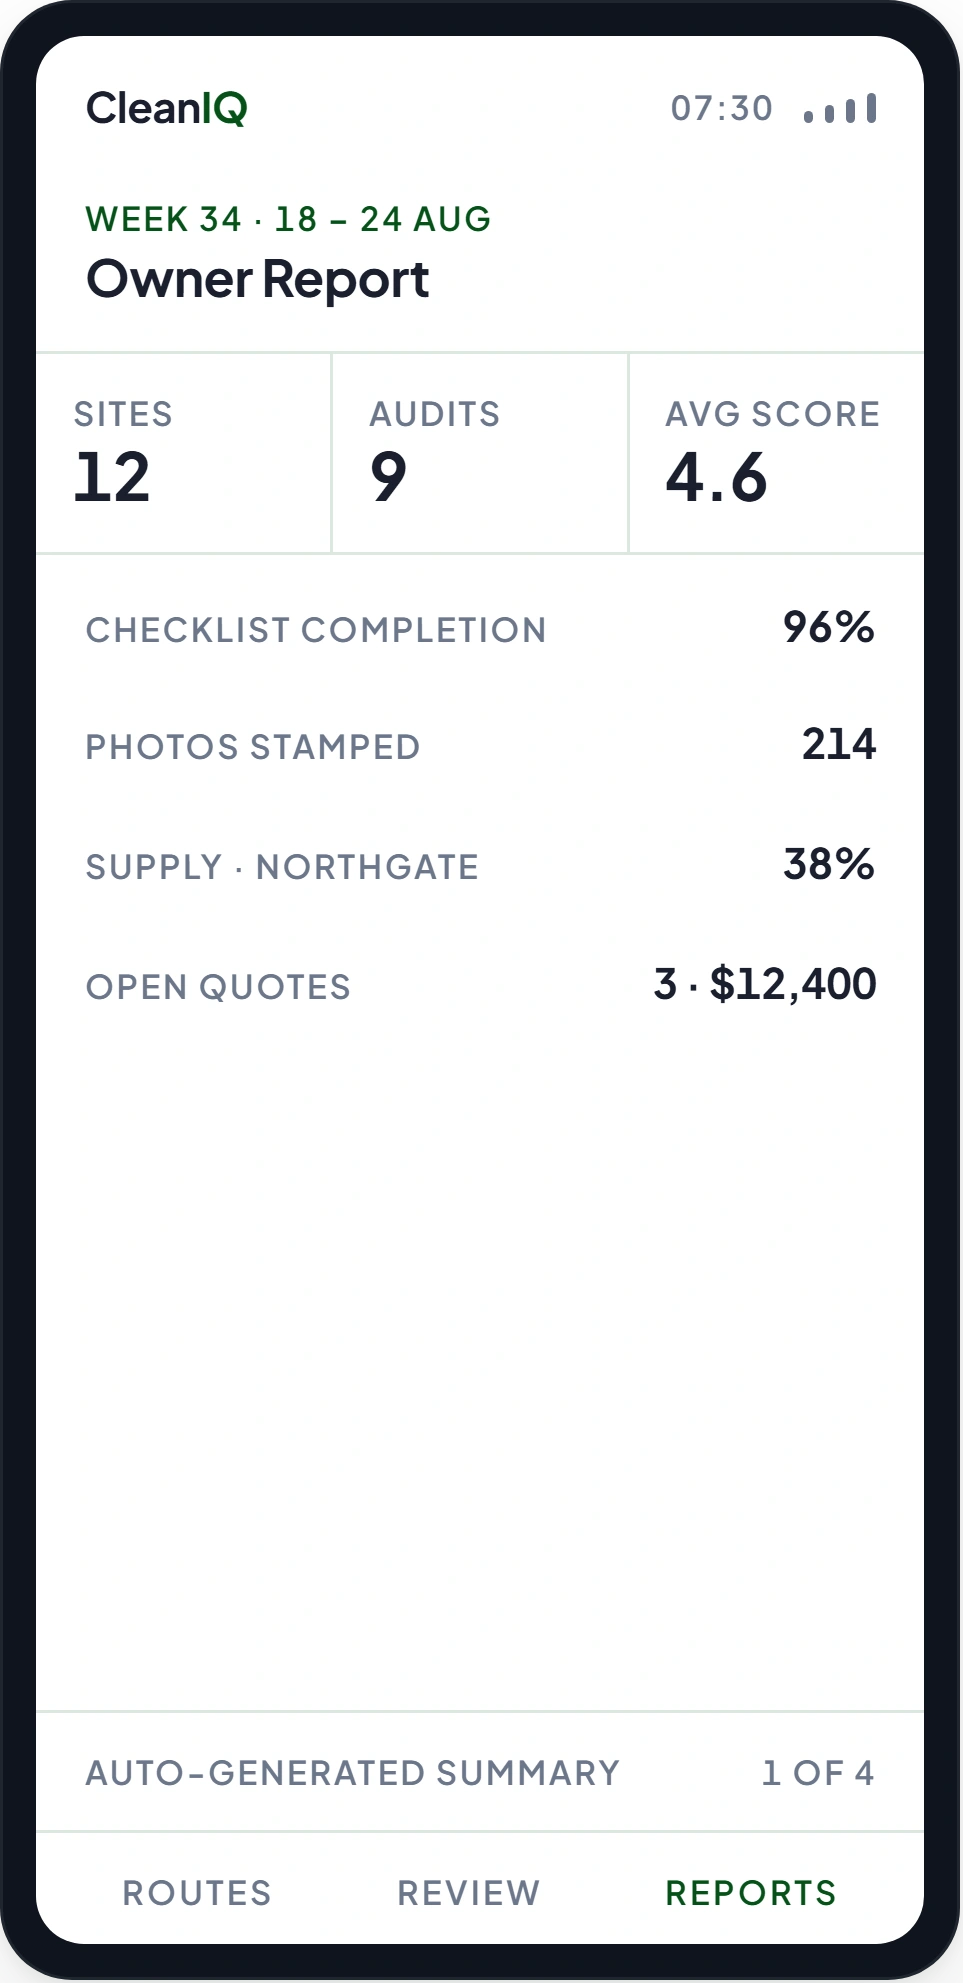This screenshot has width=963, height=1983.
Task: Tap the Owner Report heading
Action: tap(258, 279)
